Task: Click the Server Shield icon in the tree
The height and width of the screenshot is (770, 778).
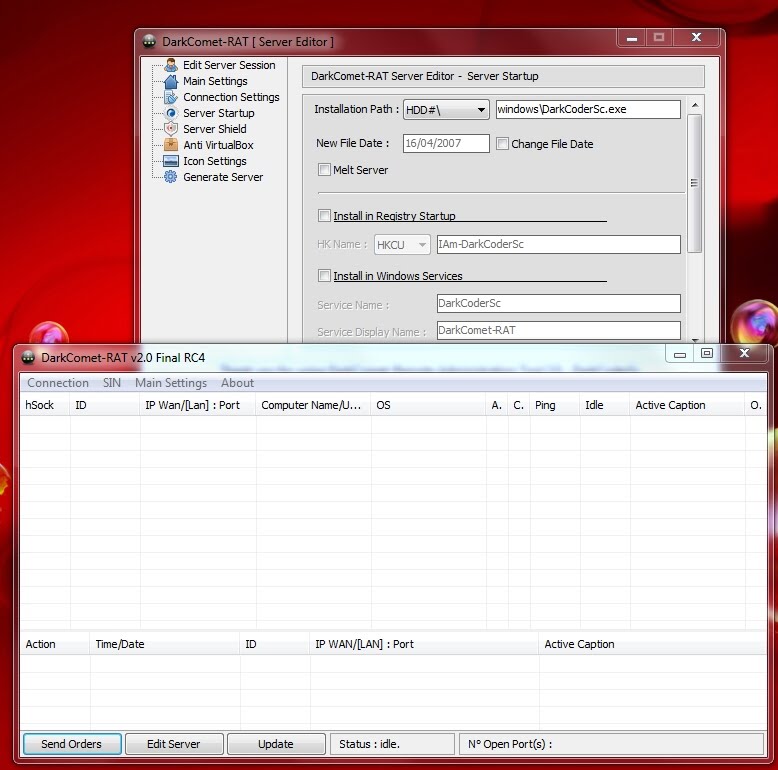Action: [171, 129]
